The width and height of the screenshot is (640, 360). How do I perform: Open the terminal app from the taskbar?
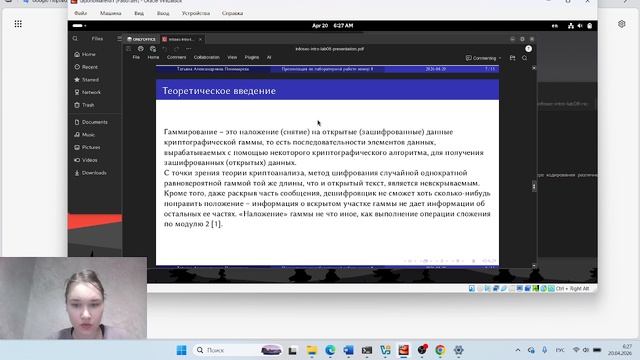(x=367, y=350)
